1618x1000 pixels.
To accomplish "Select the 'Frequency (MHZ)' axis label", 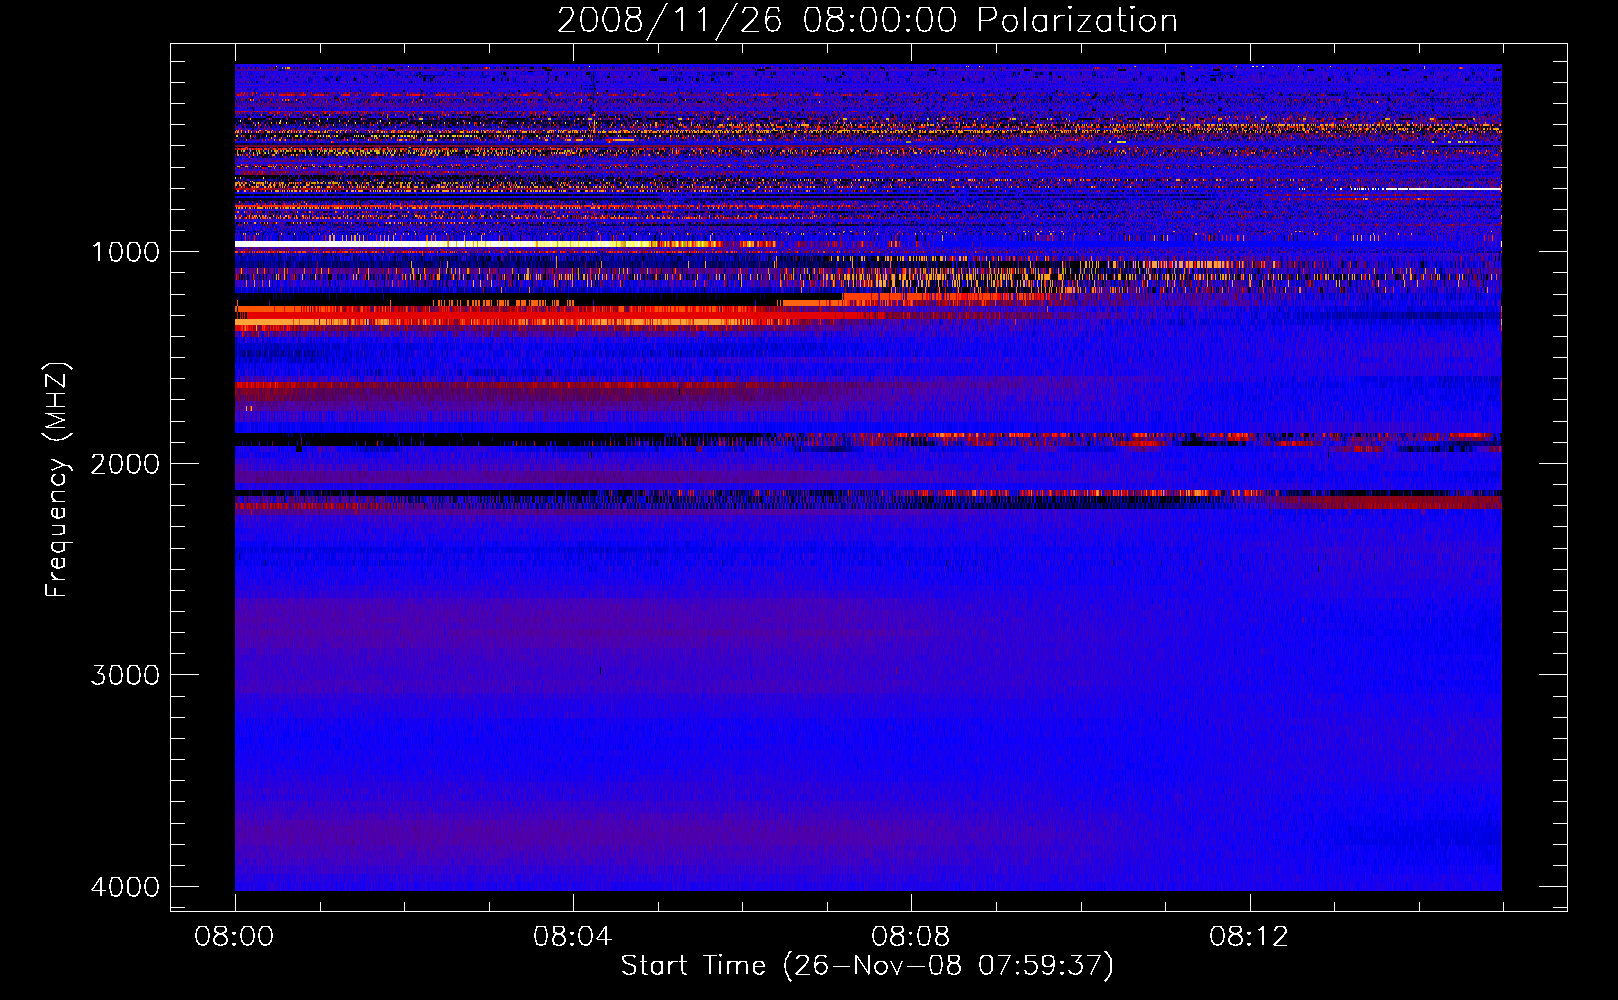I will tap(57, 480).
